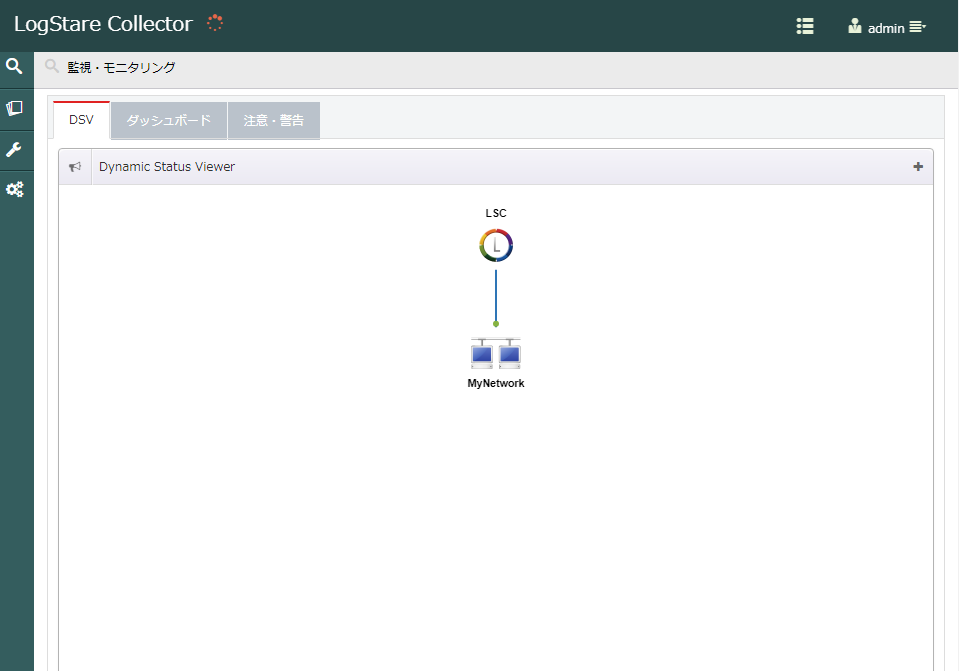Click the green connector dot above MyNetwork
Viewport: 959px width, 671px height.
click(x=496, y=324)
